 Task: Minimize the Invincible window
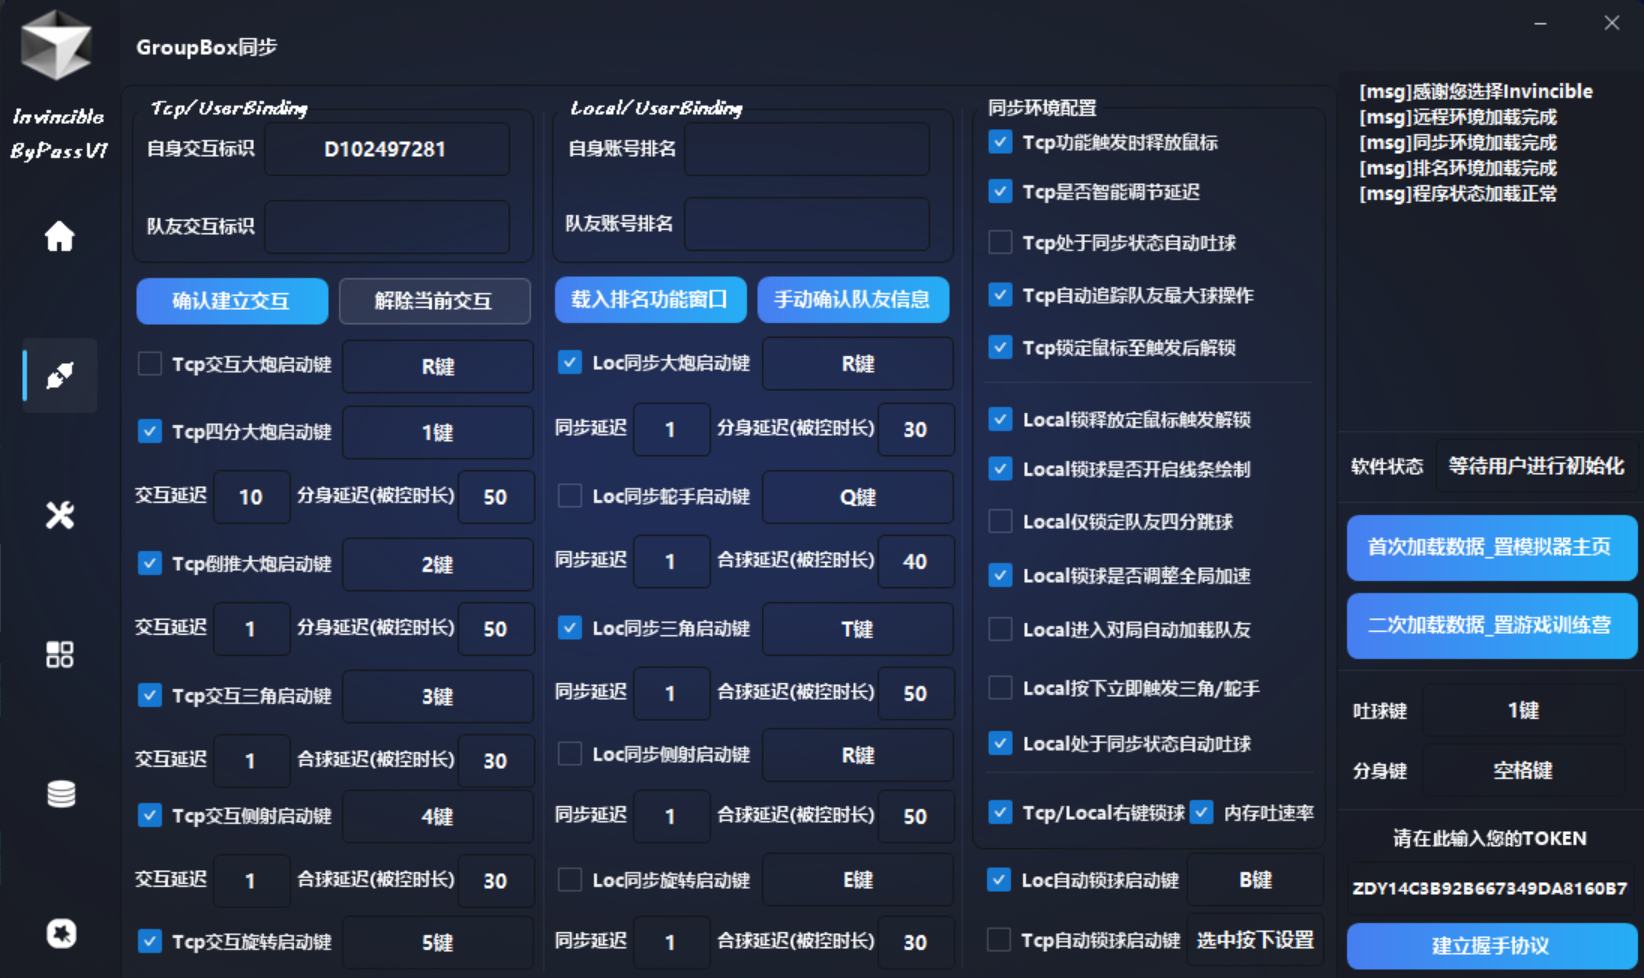[1540, 23]
